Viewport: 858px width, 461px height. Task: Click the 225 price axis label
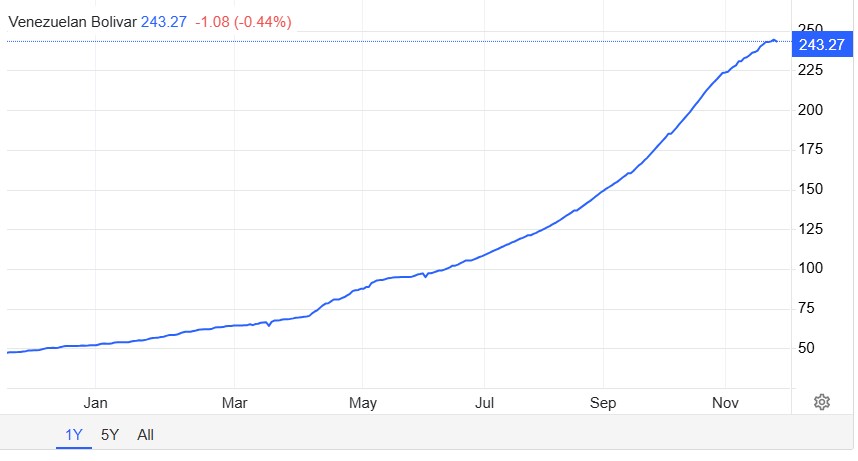(810, 70)
